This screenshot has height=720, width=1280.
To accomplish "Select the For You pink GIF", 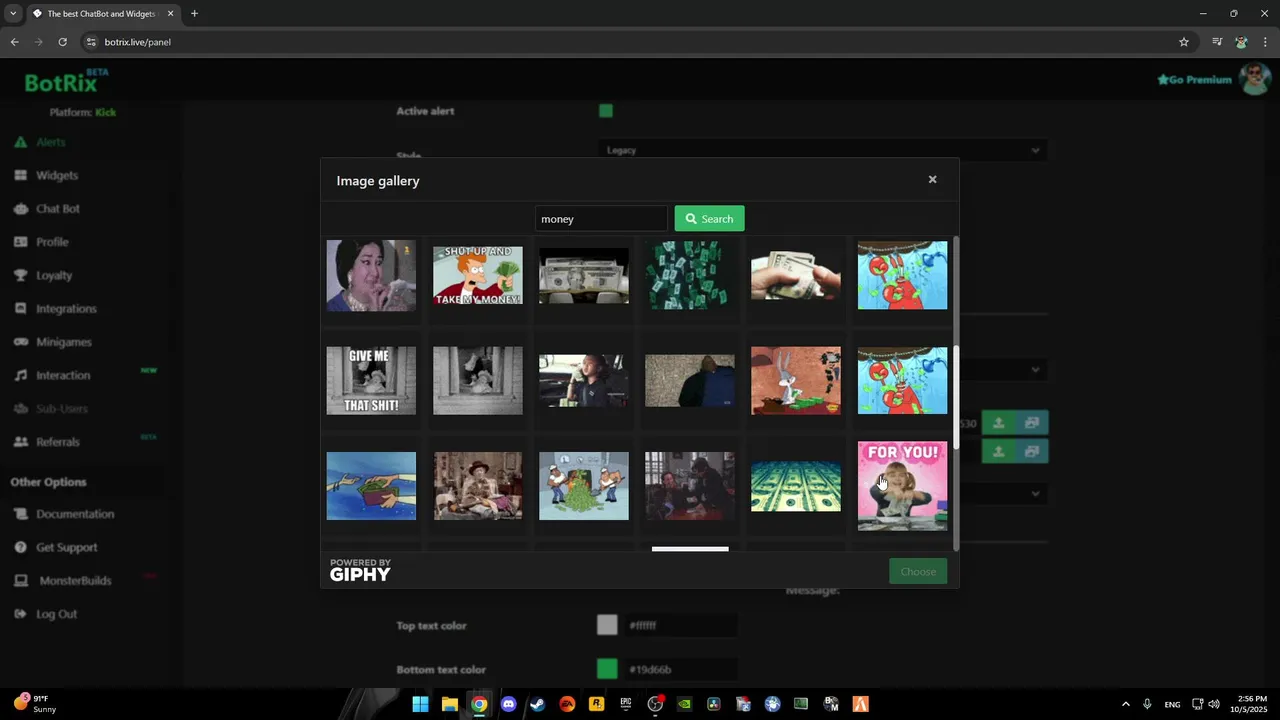I will (902, 486).
